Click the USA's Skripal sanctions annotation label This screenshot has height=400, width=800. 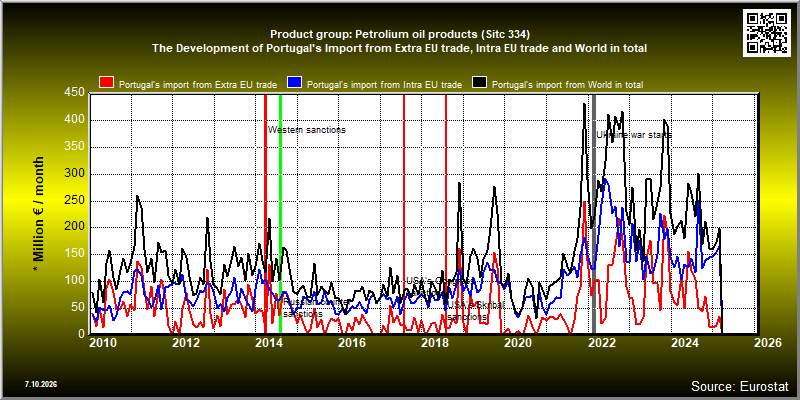tap(475, 311)
